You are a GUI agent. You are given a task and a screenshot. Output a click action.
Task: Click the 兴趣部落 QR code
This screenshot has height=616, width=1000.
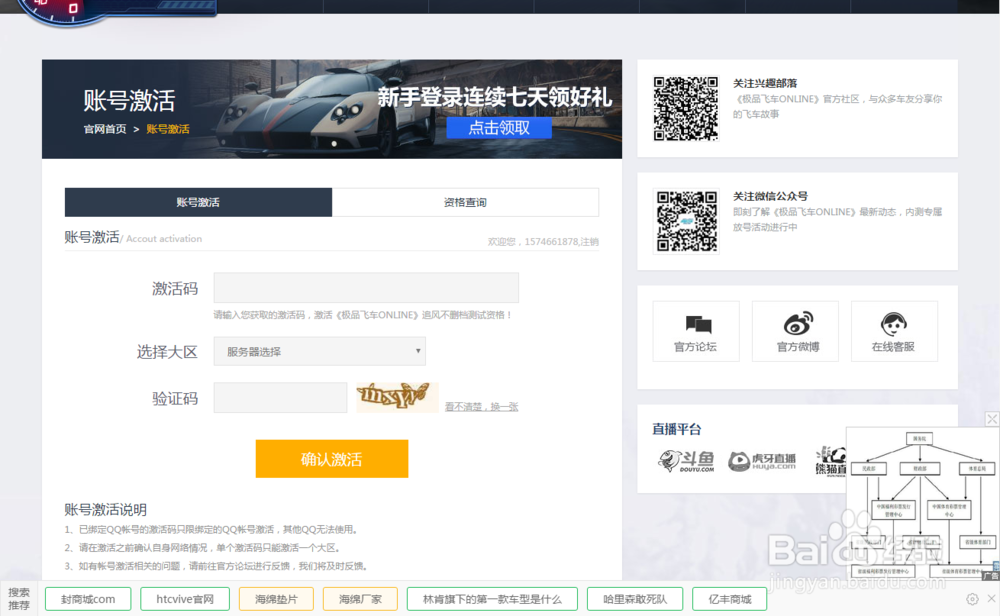(x=686, y=108)
